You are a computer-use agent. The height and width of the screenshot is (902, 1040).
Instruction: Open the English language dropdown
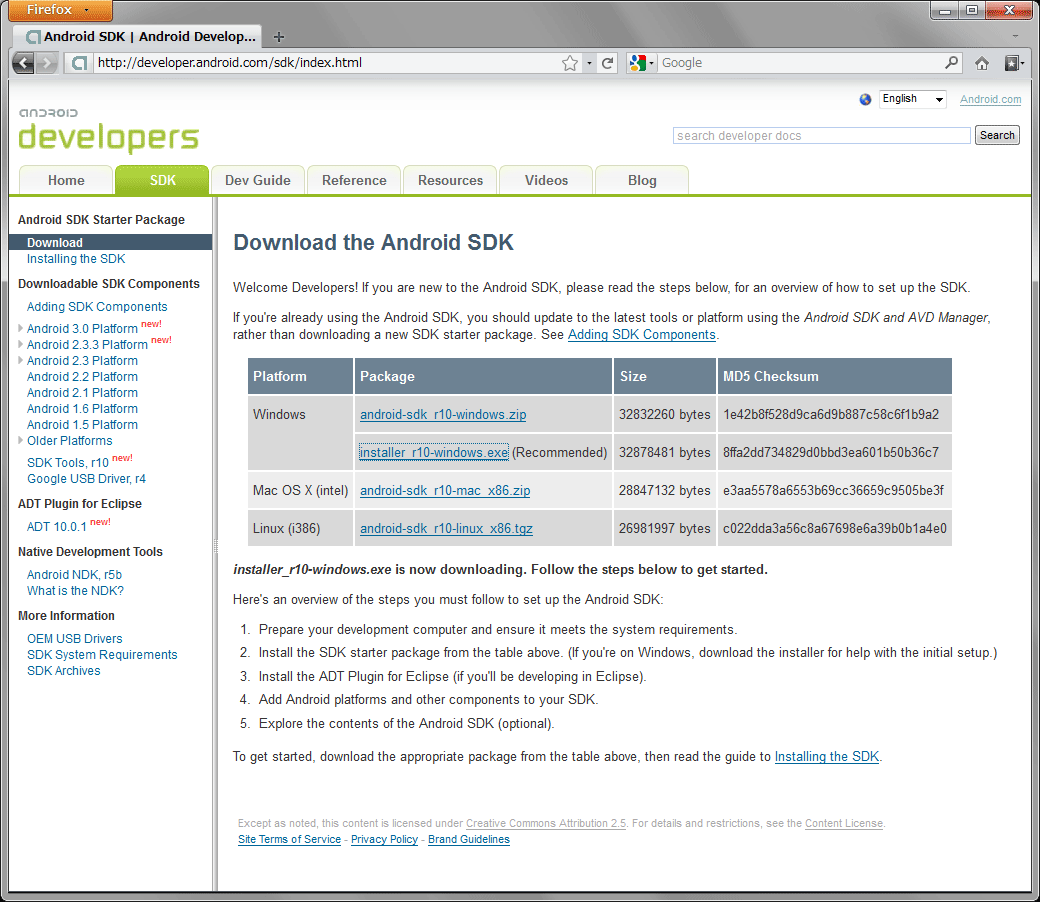(912, 99)
